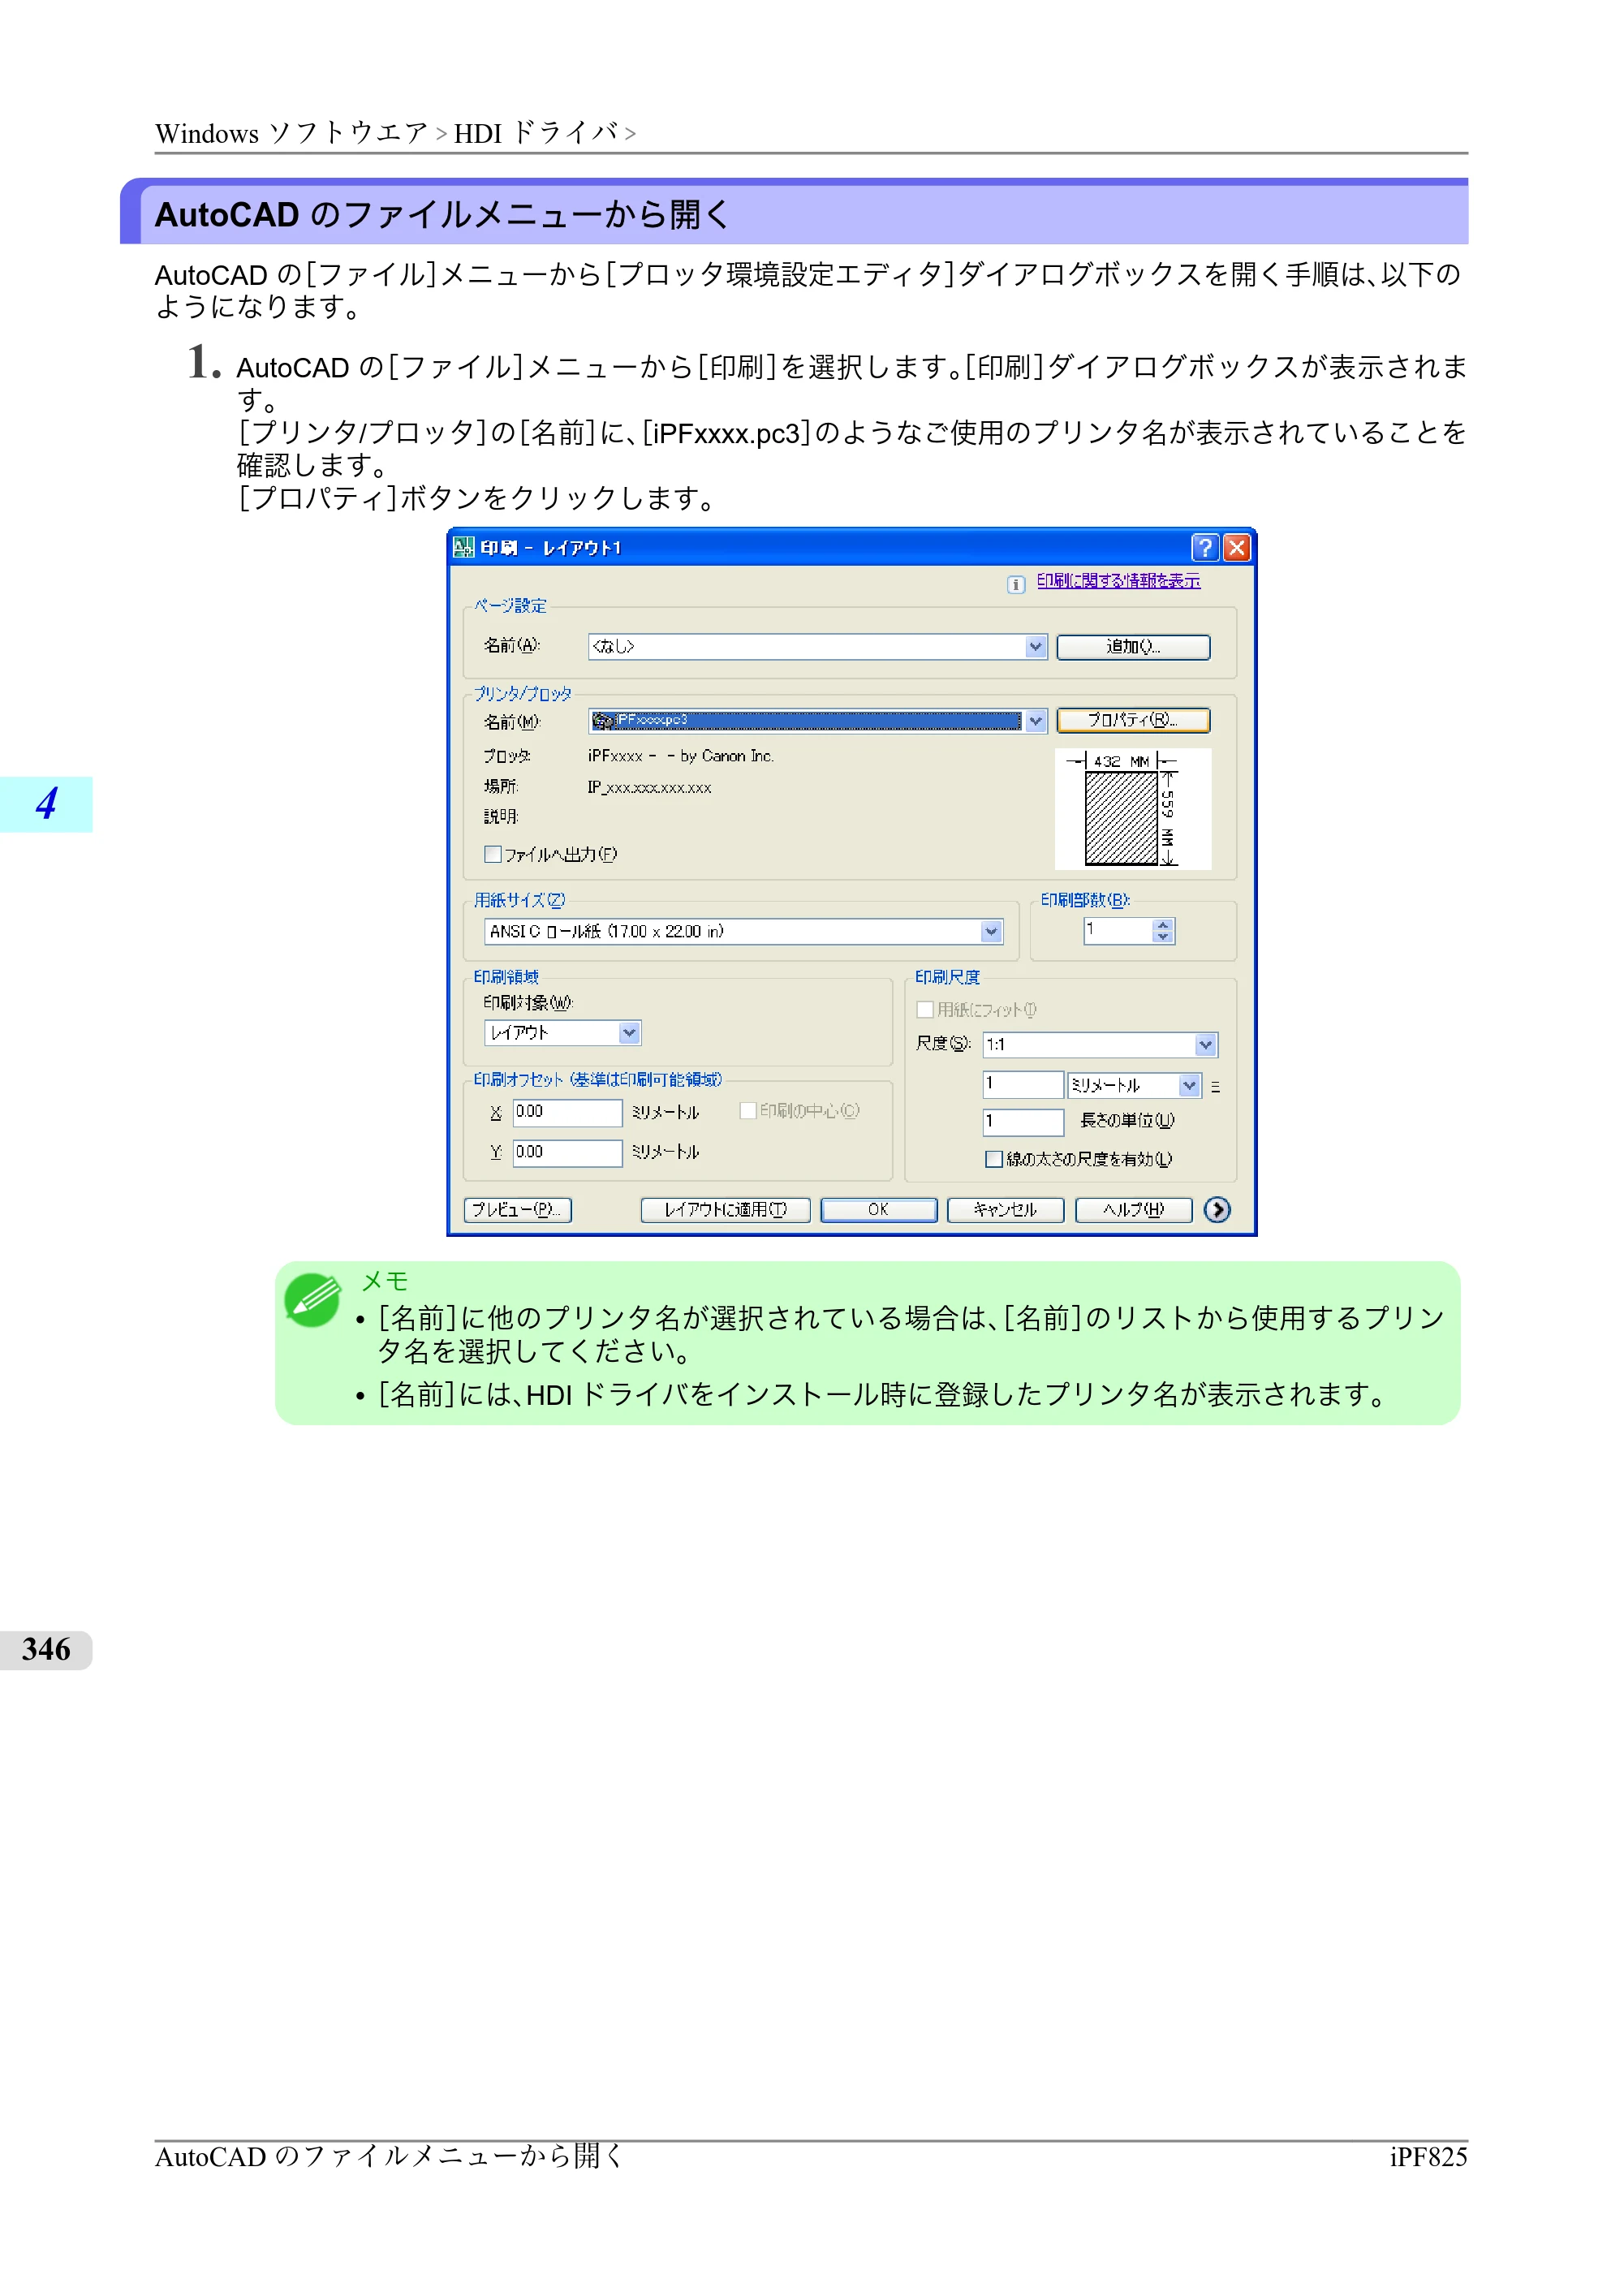The height and width of the screenshot is (2296, 1624).
Task: Click the scale value field beside ミリメートル
Action: pos(1023,1085)
